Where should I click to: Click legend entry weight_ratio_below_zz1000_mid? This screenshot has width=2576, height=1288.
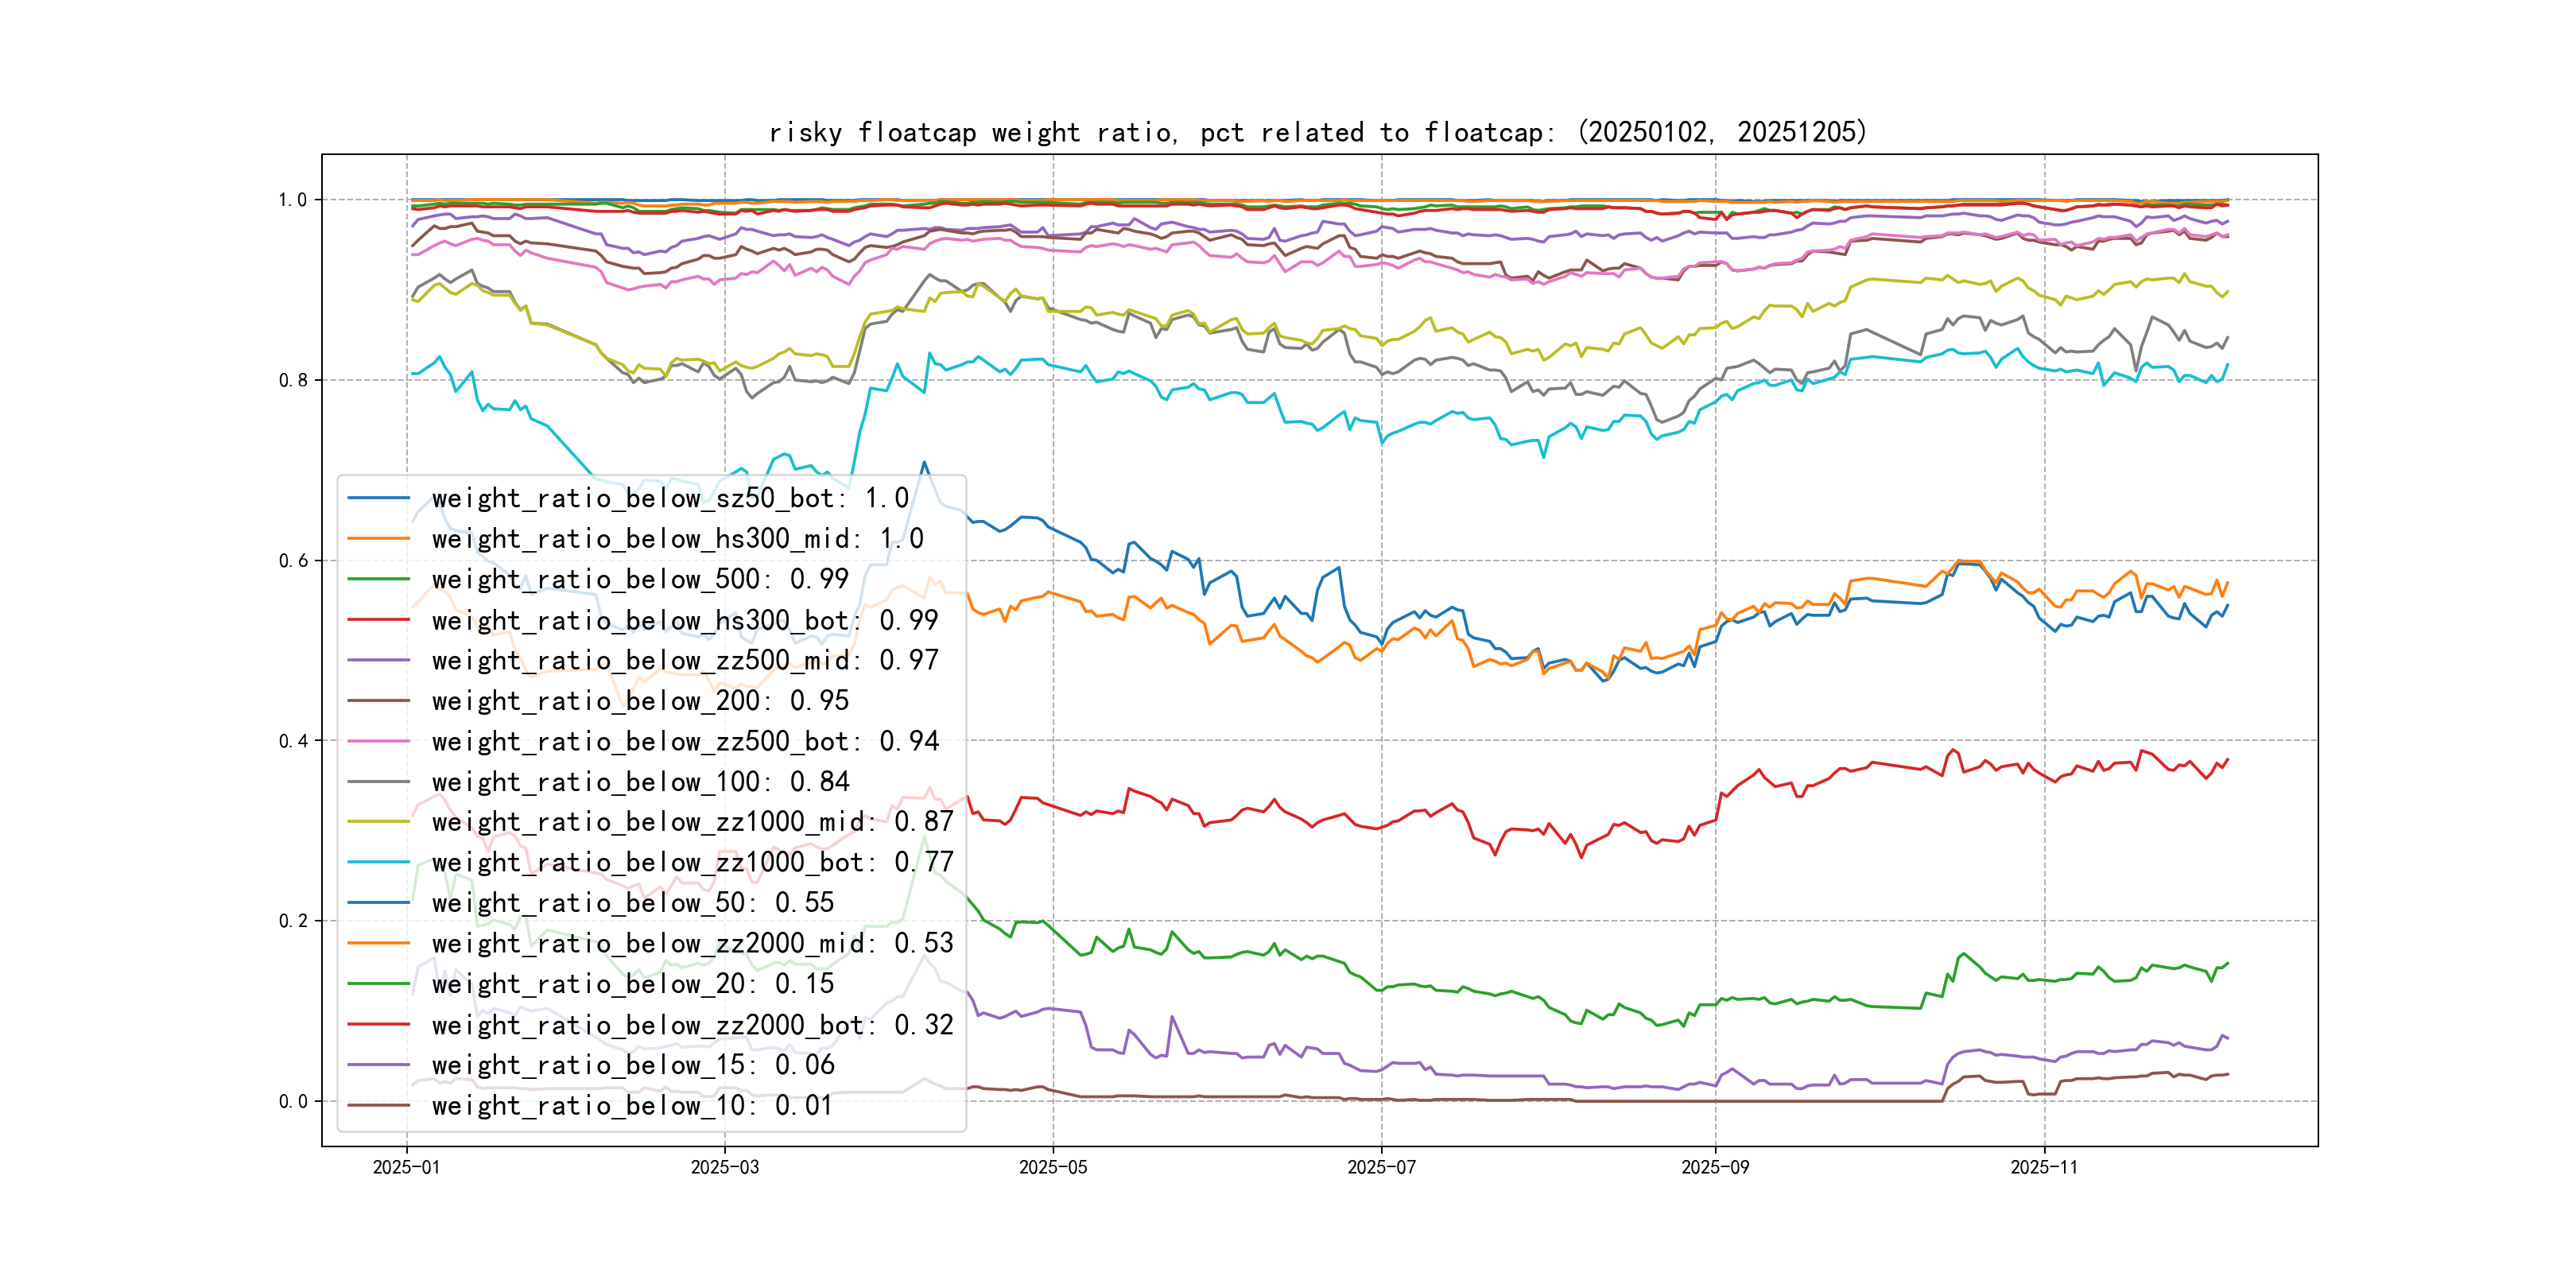(x=692, y=822)
